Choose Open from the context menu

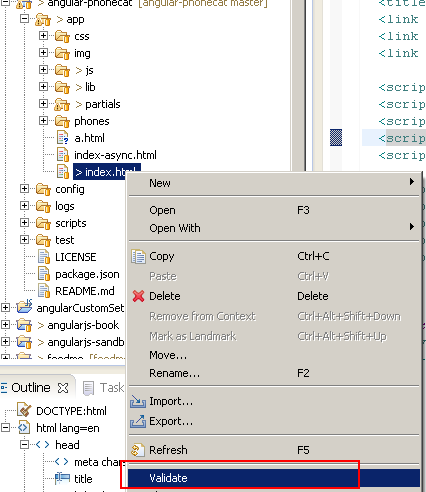[274, 210]
